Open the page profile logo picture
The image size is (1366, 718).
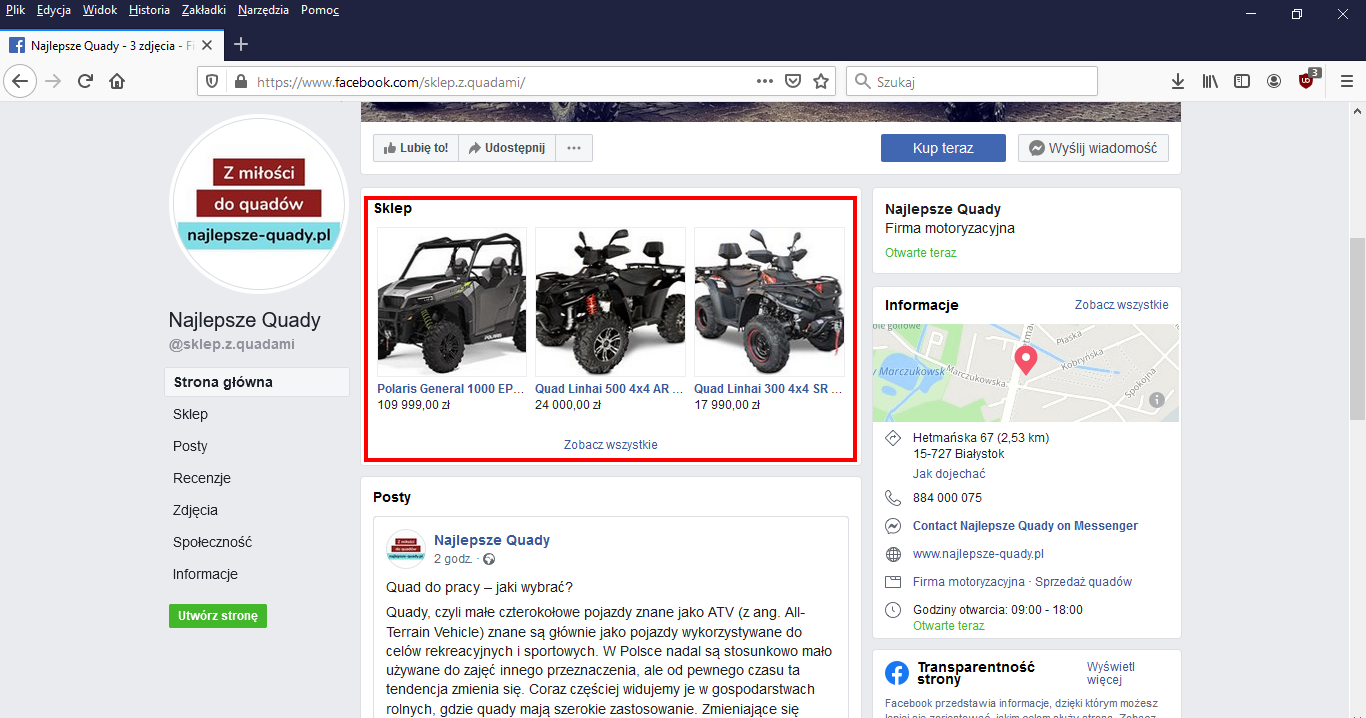[x=259, y=204]
